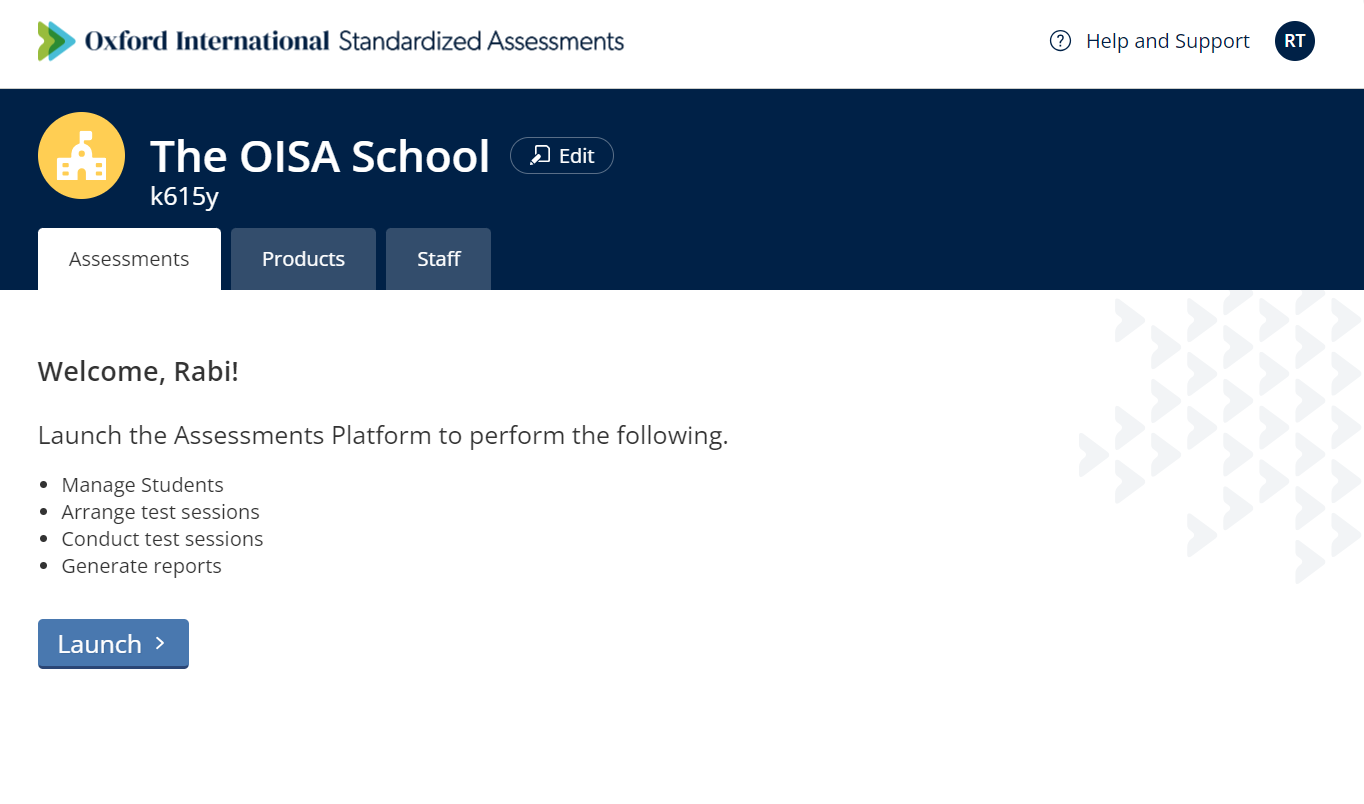
Task: Click the pencil icon inside Edit button
Action: [540, 155]
